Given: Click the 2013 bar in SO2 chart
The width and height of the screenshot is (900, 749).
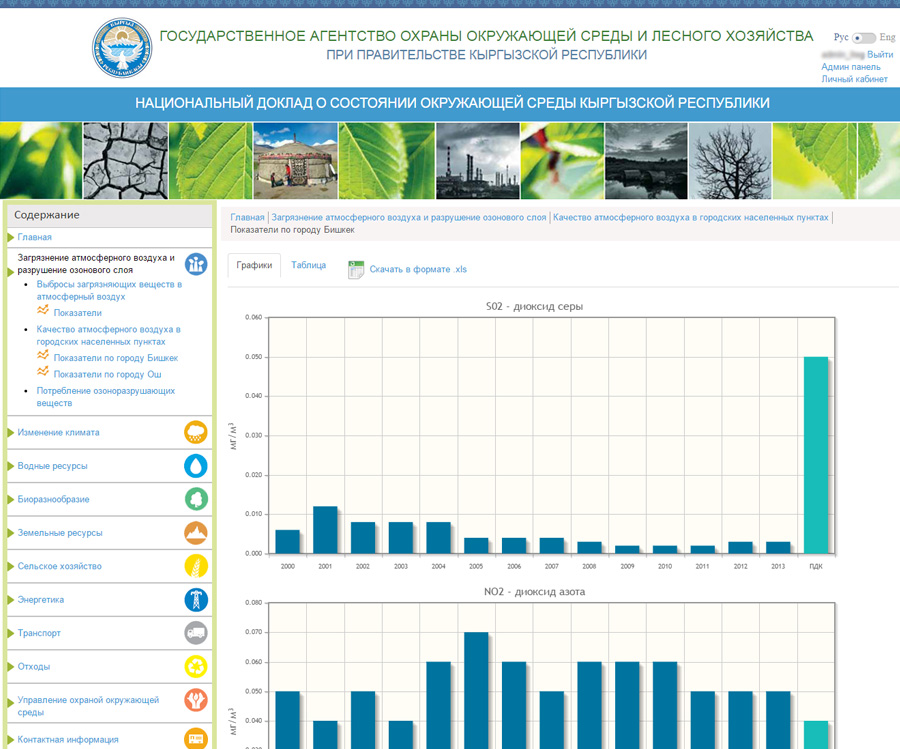Looking at the screenshot, I should point(778,548).
